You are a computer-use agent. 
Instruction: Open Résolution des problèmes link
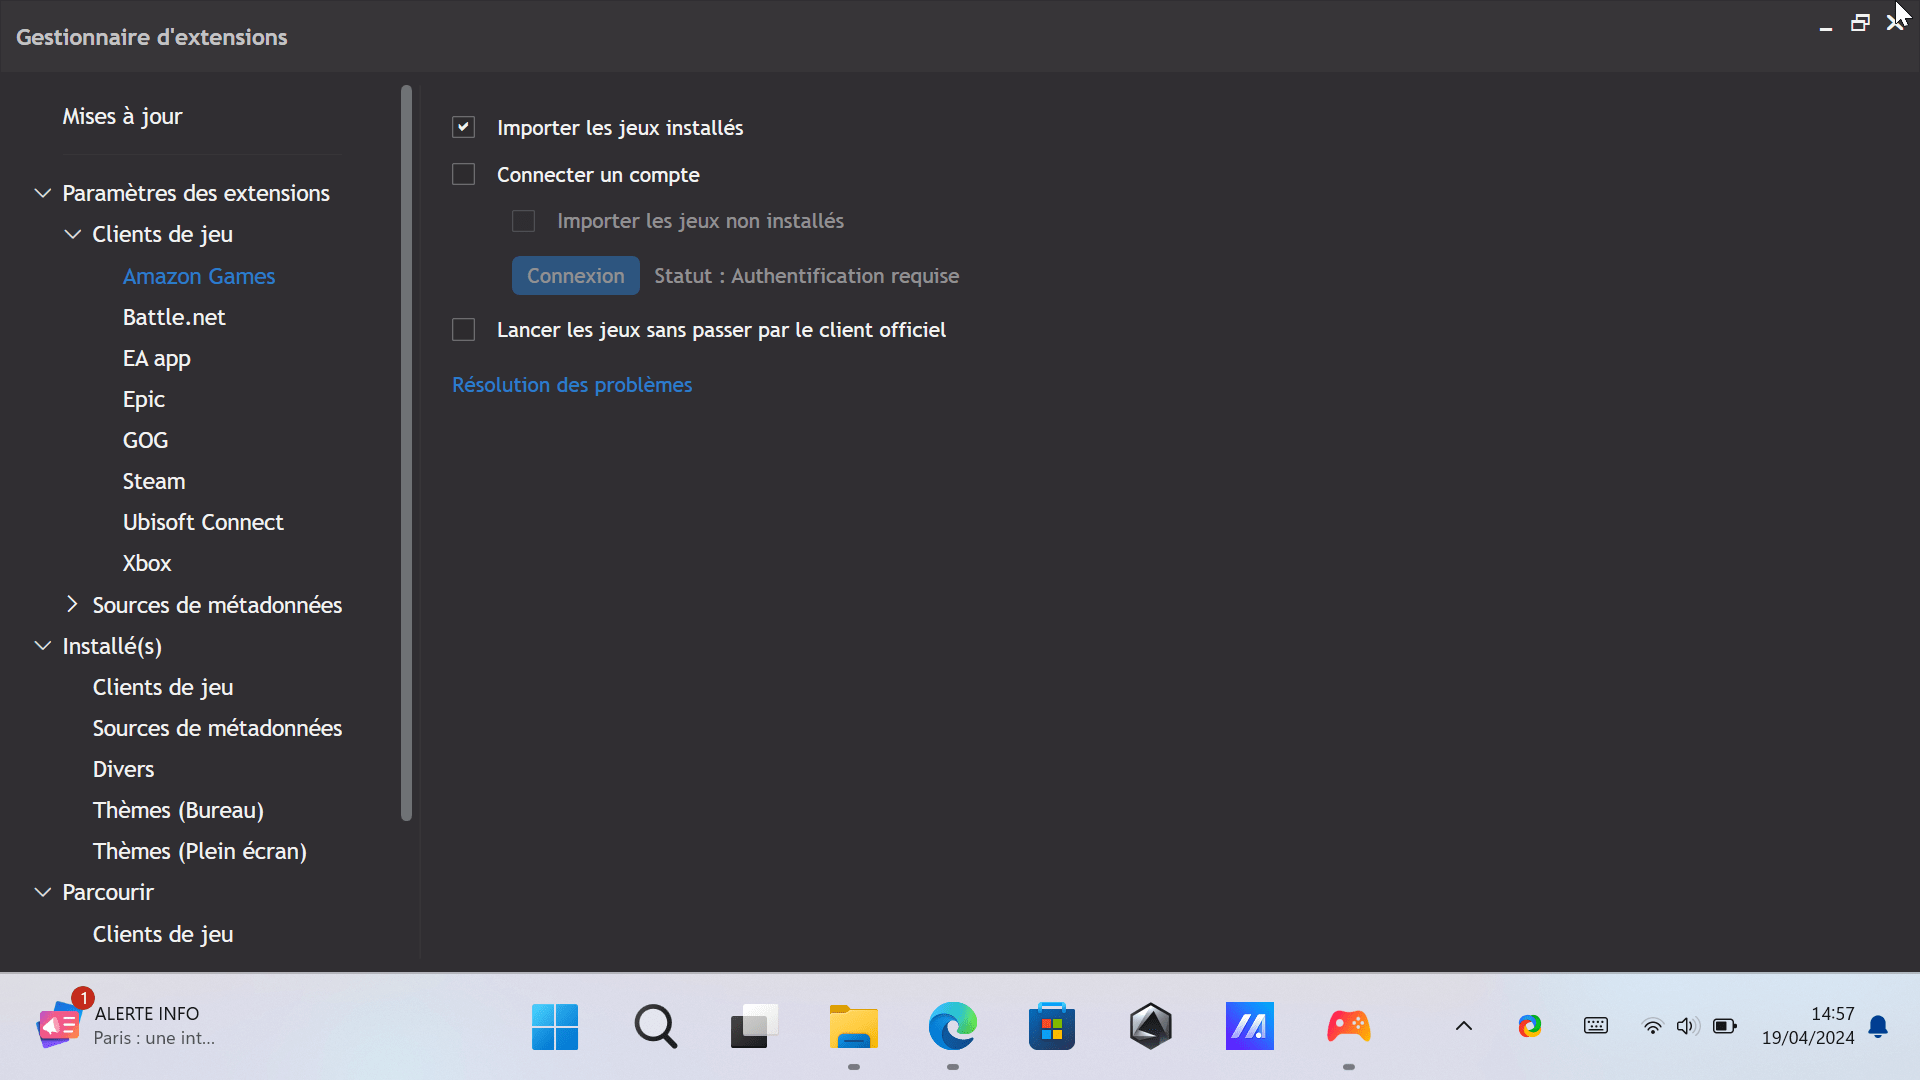pos(572,385)
